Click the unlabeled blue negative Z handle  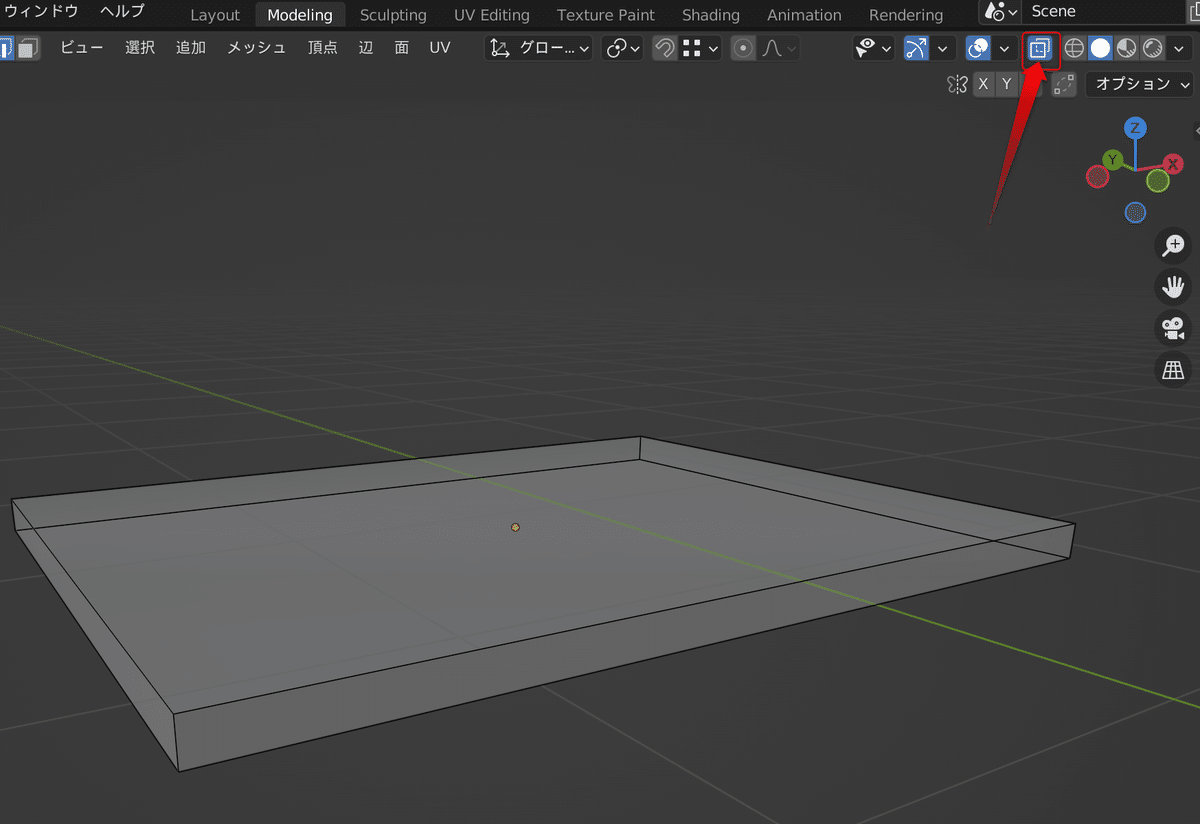1135,212
